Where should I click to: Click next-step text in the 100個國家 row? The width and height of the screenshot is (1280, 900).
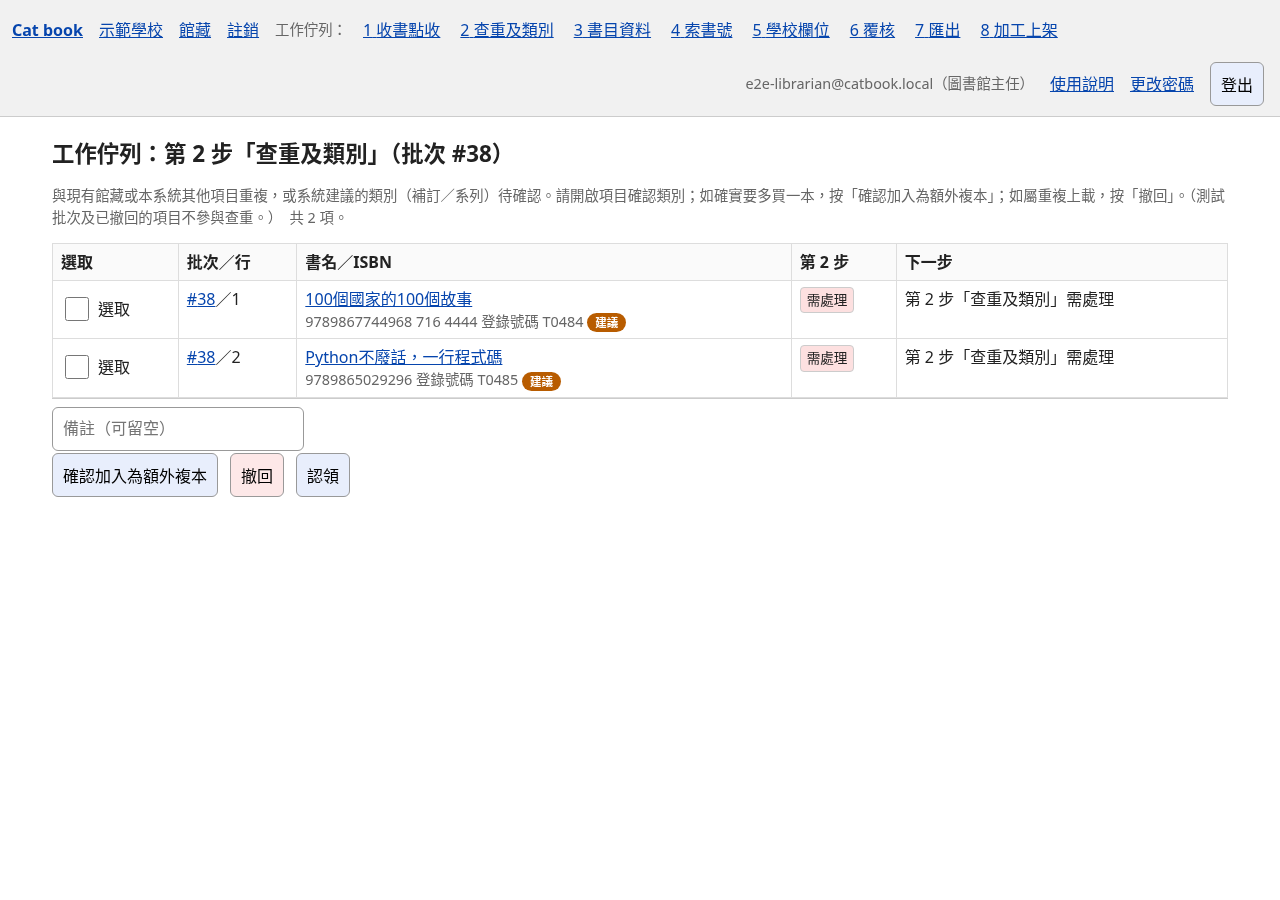point(1009,299)
